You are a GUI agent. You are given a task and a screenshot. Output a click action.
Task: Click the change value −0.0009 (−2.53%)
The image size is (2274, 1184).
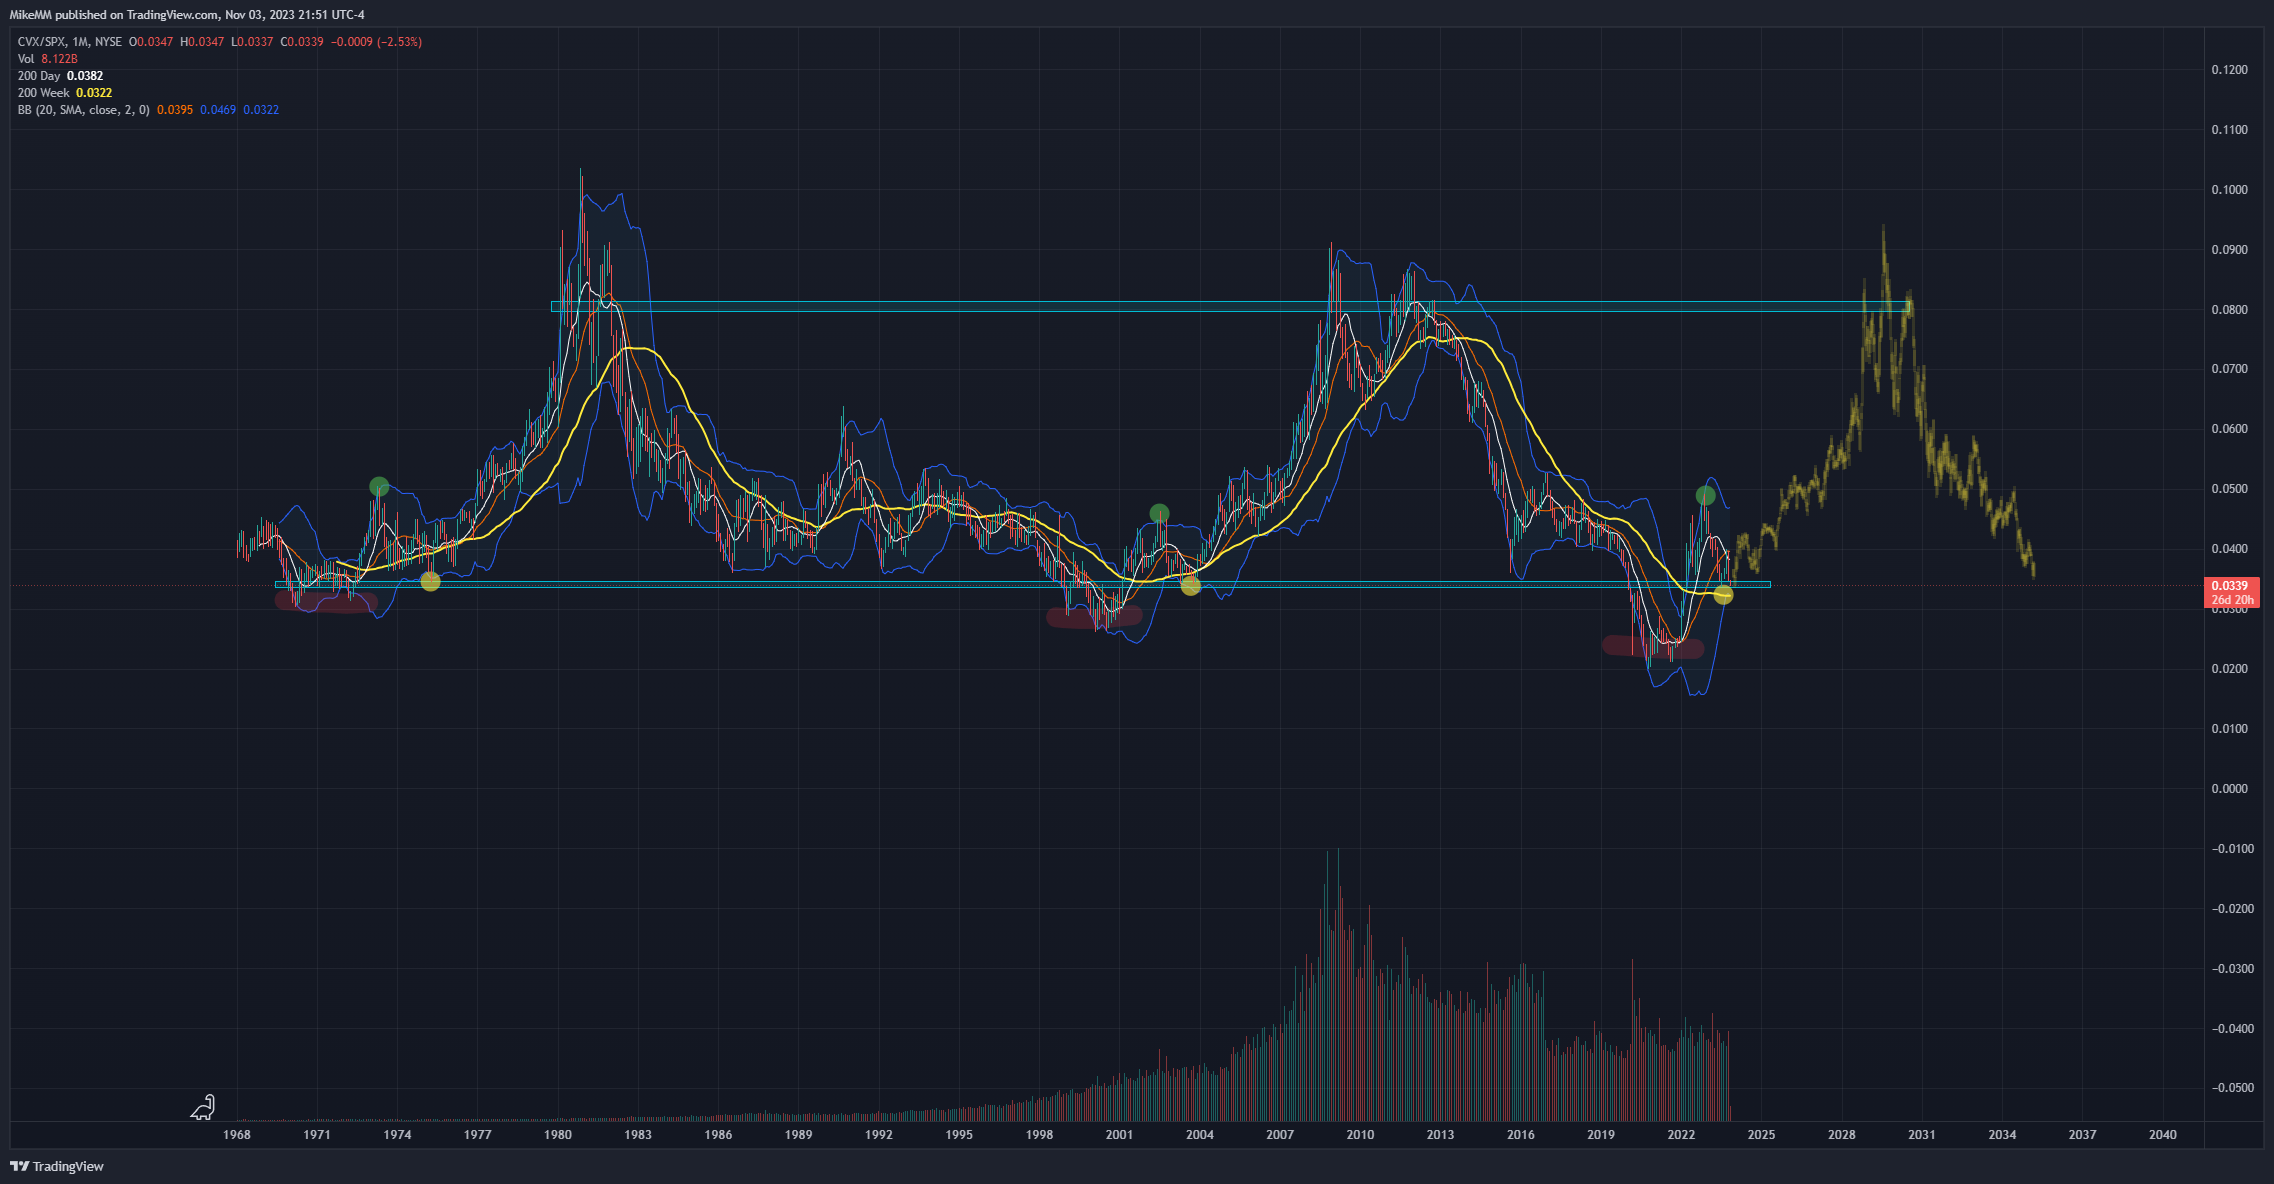376,42
